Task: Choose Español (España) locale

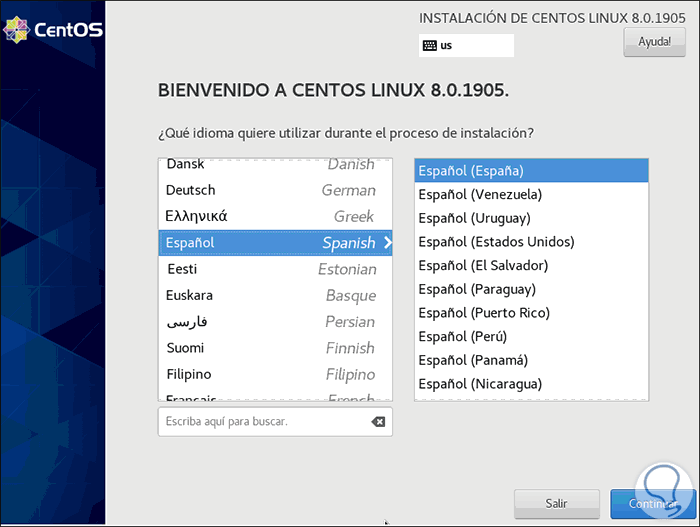Action: pos(531,171)
